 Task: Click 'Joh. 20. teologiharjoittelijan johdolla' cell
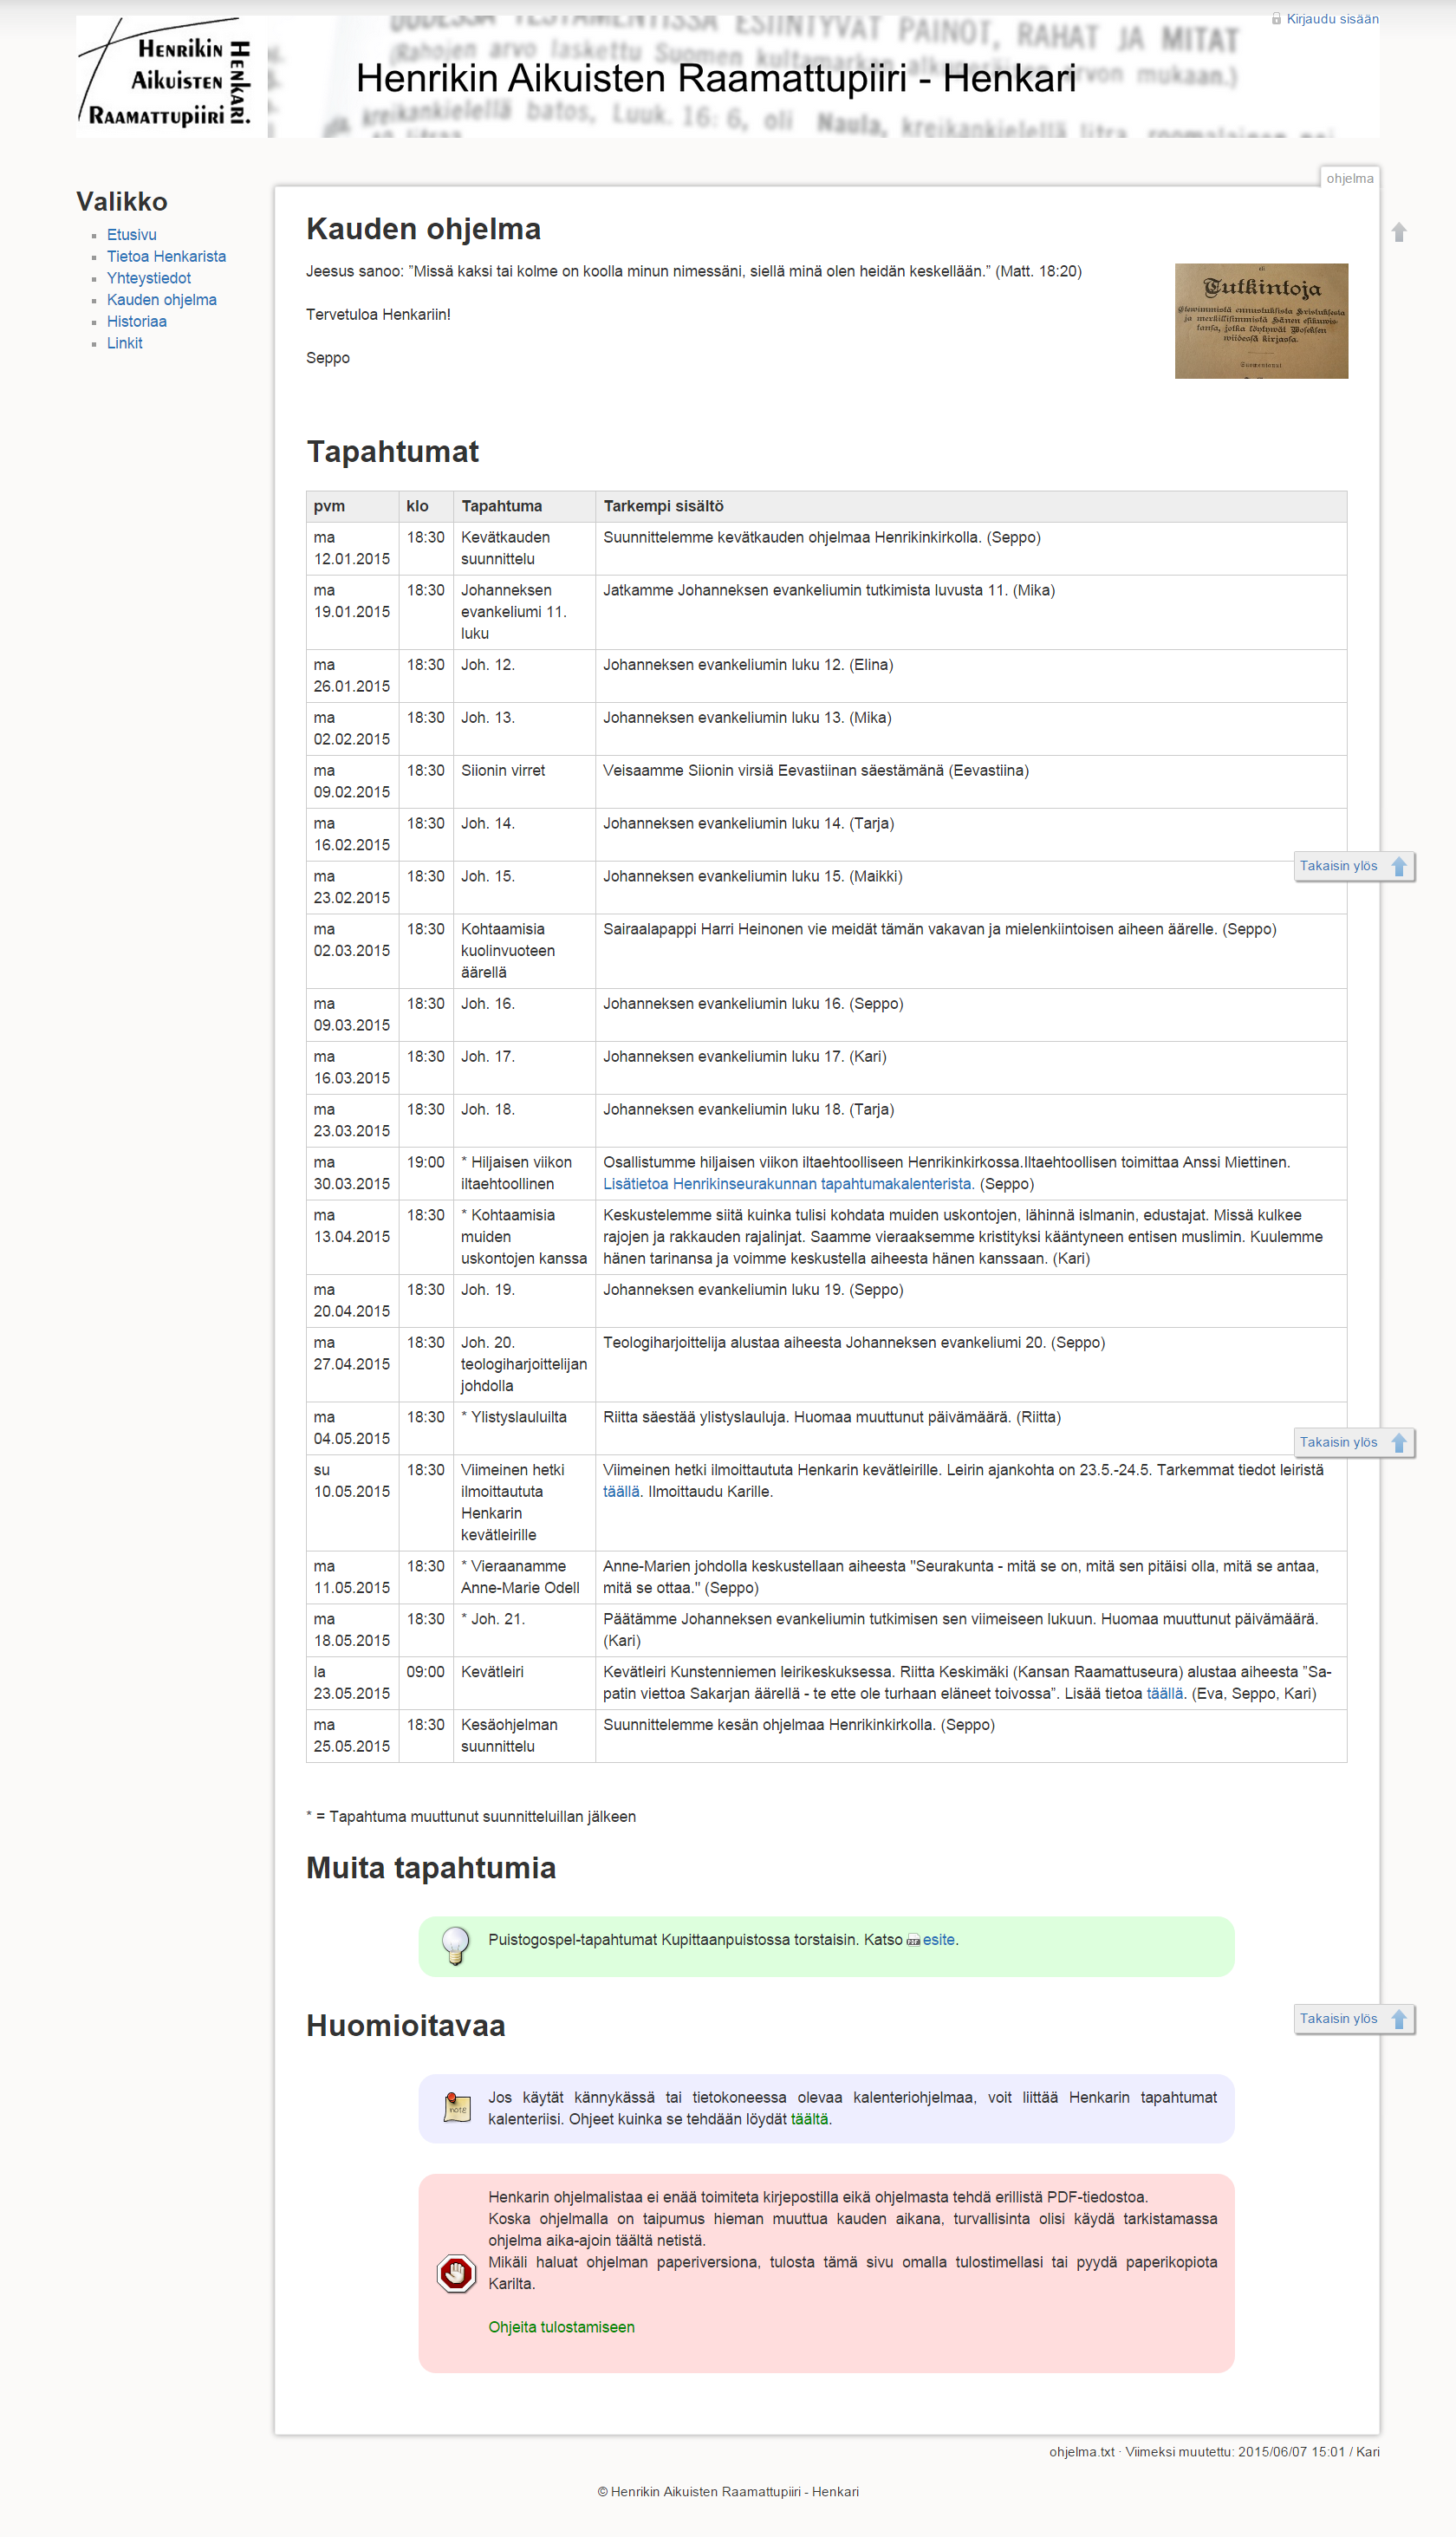524,1364
